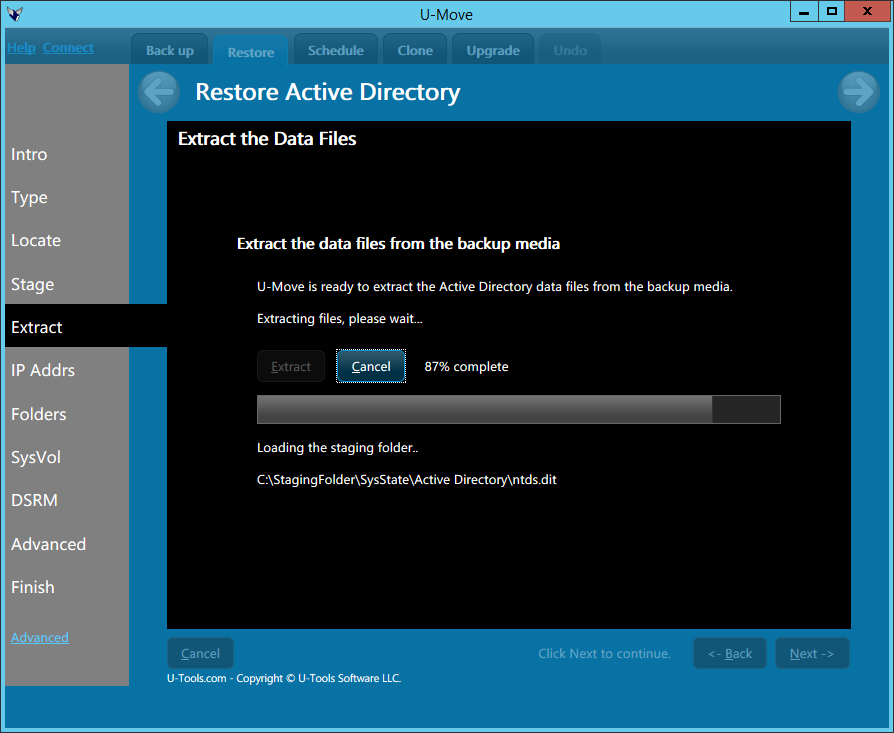Cancel the file extraction in progress
The image size is (894, 733).
[371, 366]
